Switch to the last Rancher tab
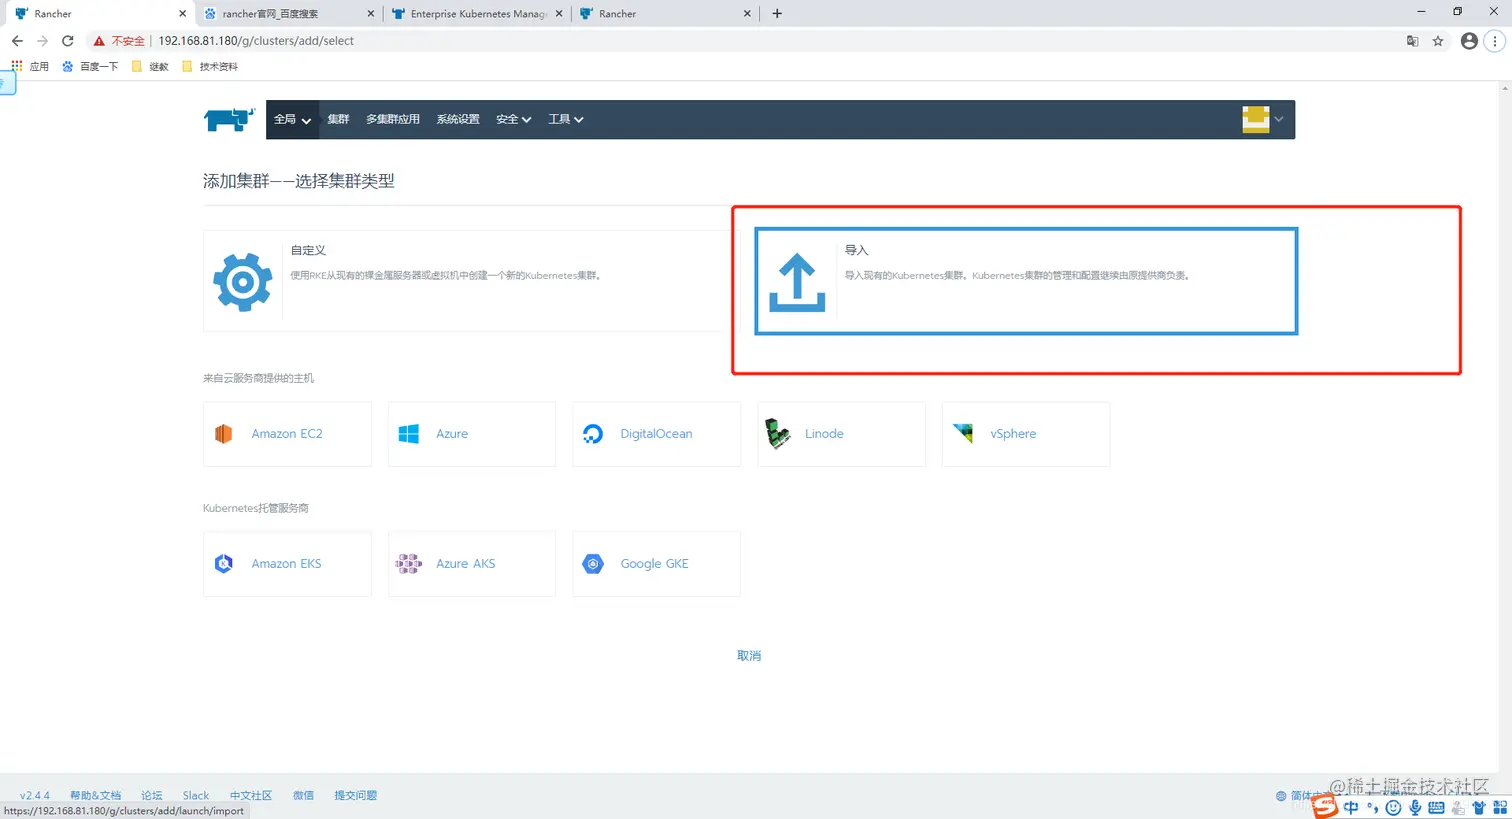 664,14
